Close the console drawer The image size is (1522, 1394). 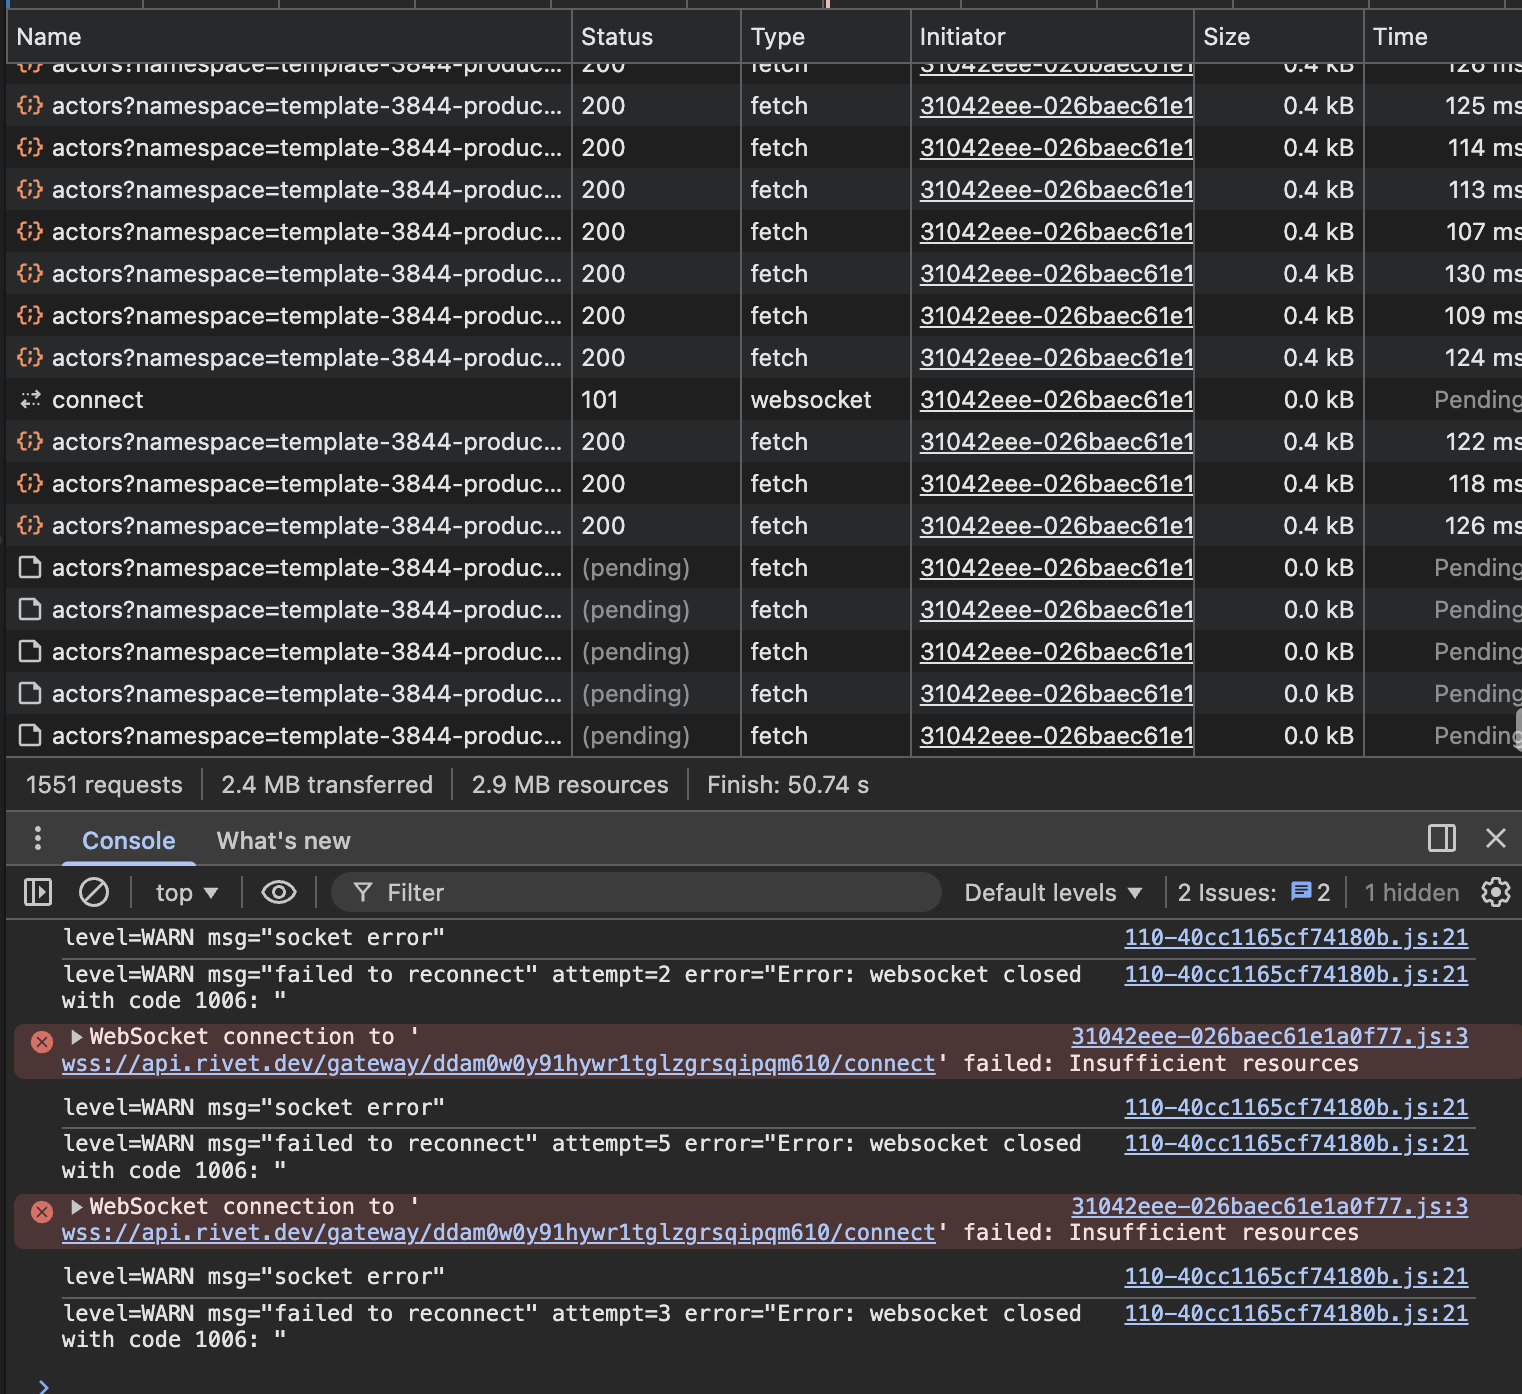click(1495, 839)
